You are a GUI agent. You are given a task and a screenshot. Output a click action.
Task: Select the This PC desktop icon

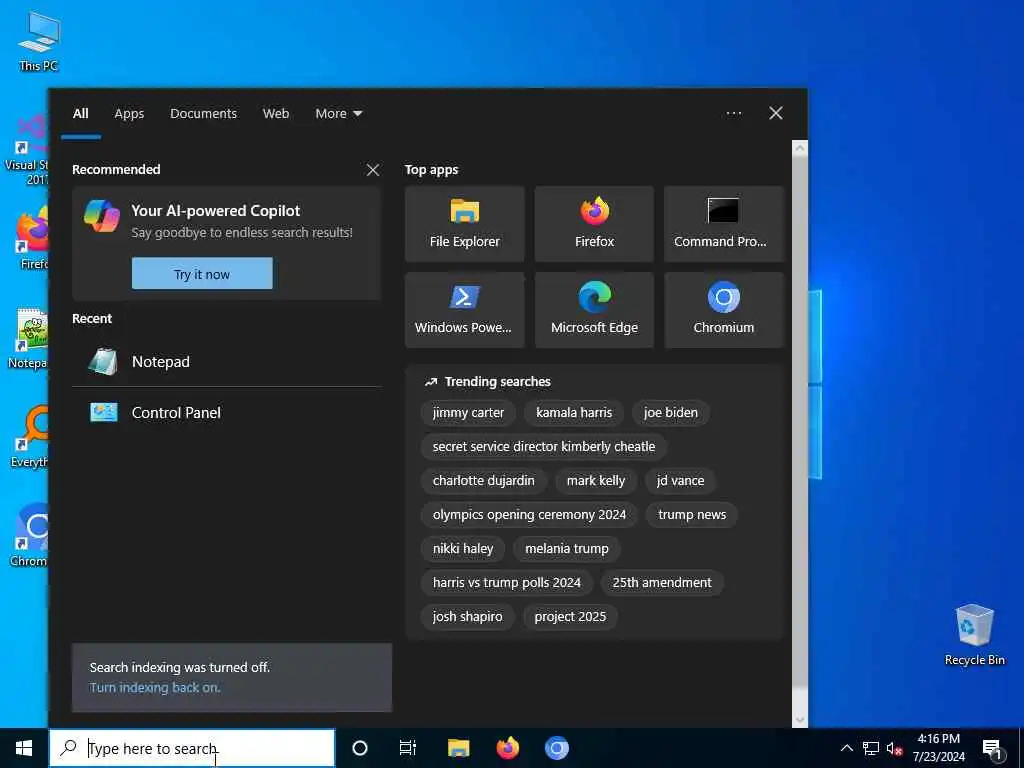pyautogui.click(x=39, y=41)
